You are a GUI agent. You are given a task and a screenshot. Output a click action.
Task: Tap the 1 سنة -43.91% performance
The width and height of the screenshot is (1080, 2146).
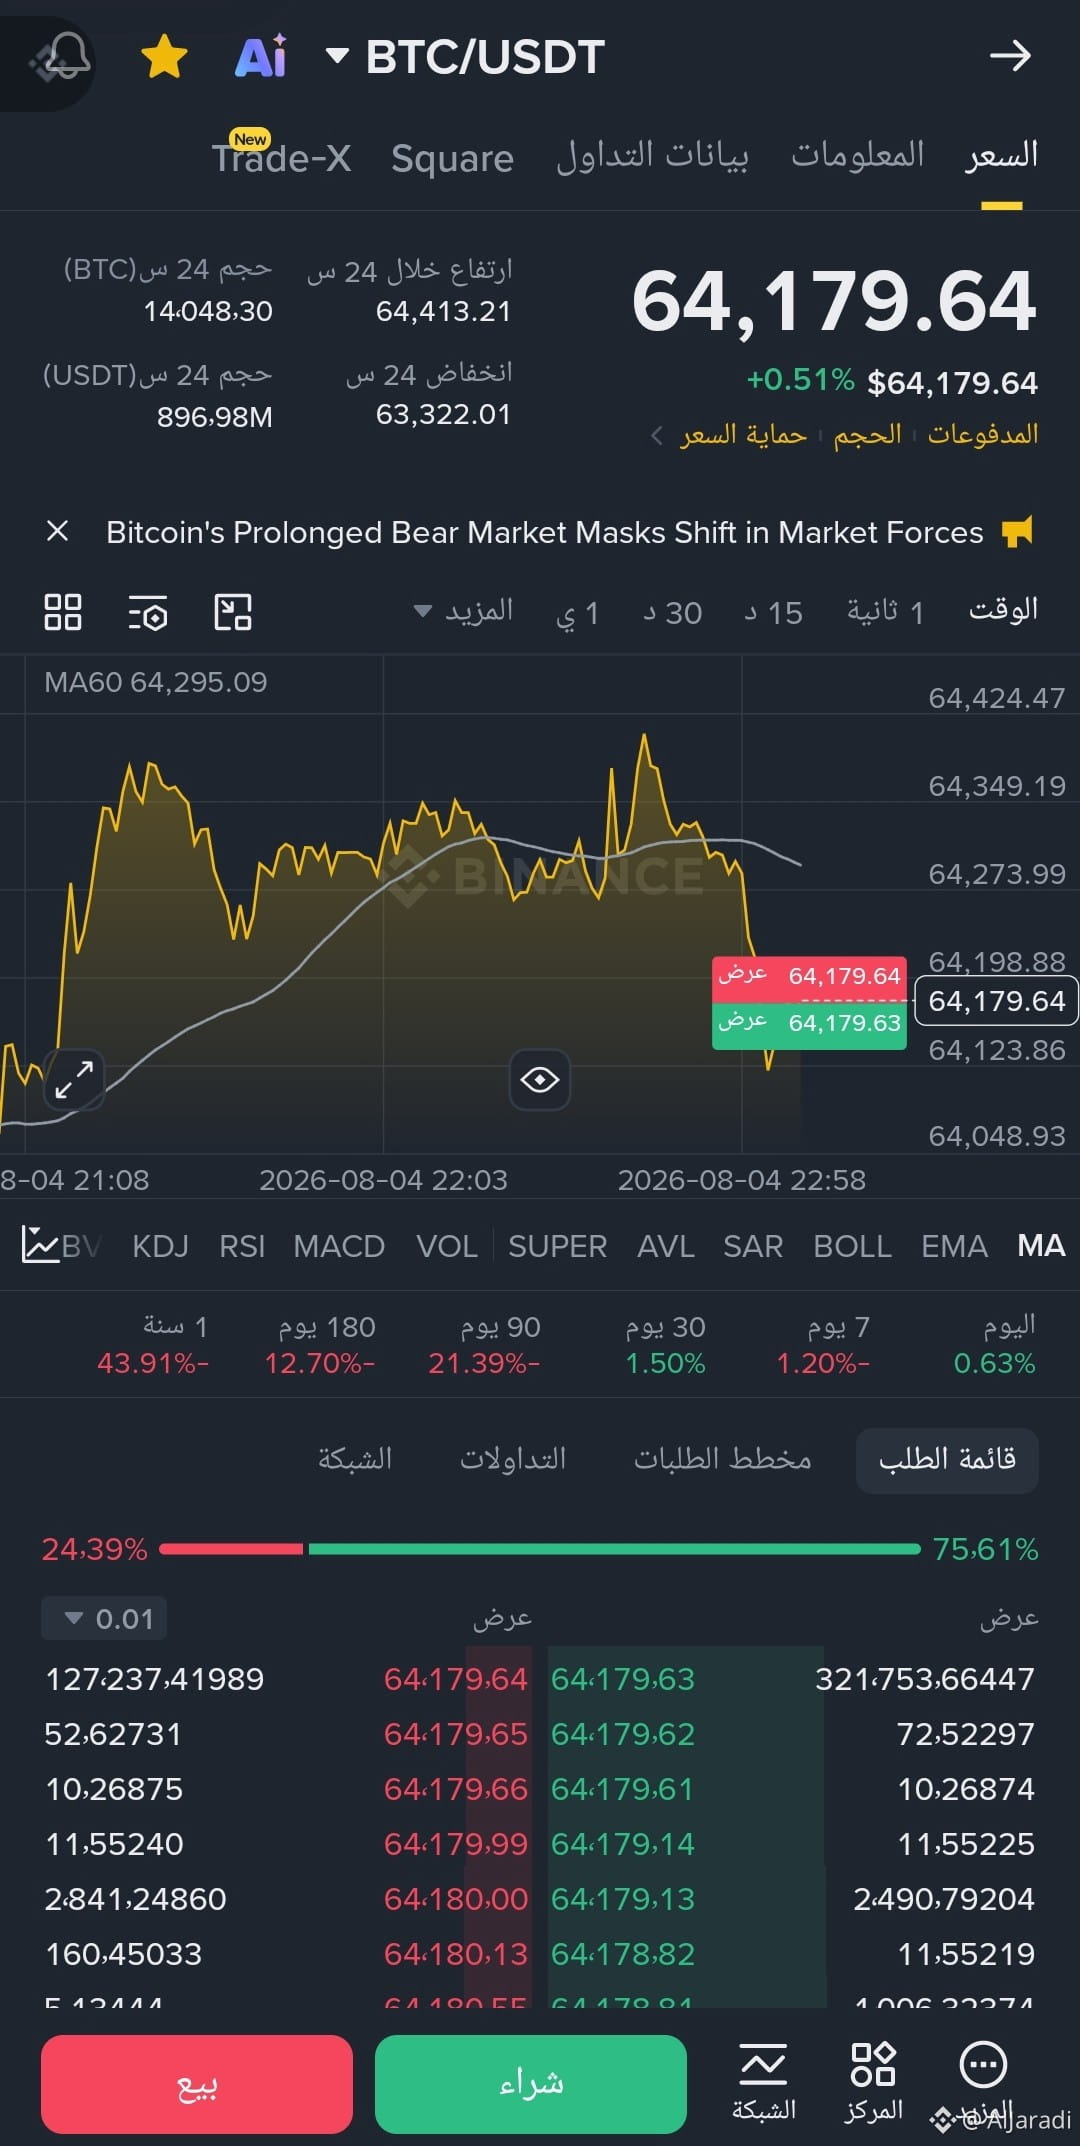tap(153, 1345)
